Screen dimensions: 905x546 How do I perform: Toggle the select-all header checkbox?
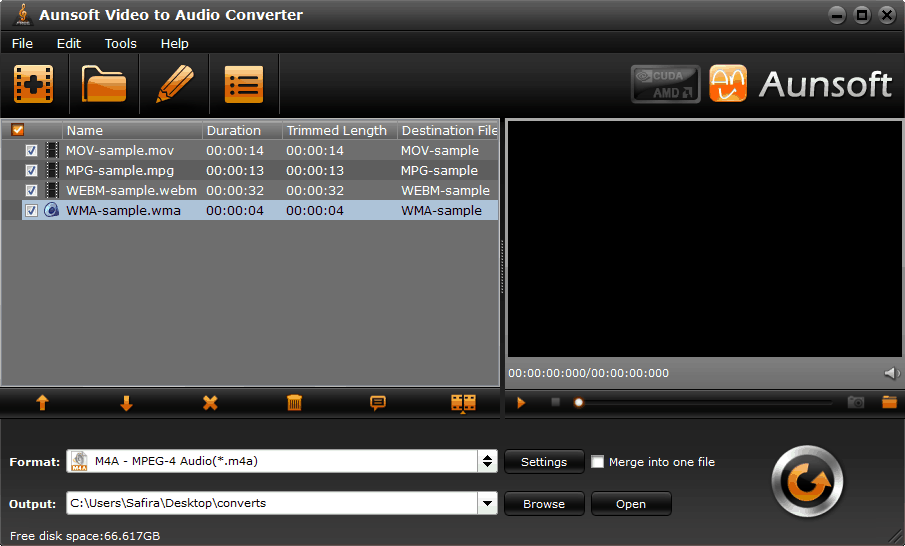click(18, 130)
